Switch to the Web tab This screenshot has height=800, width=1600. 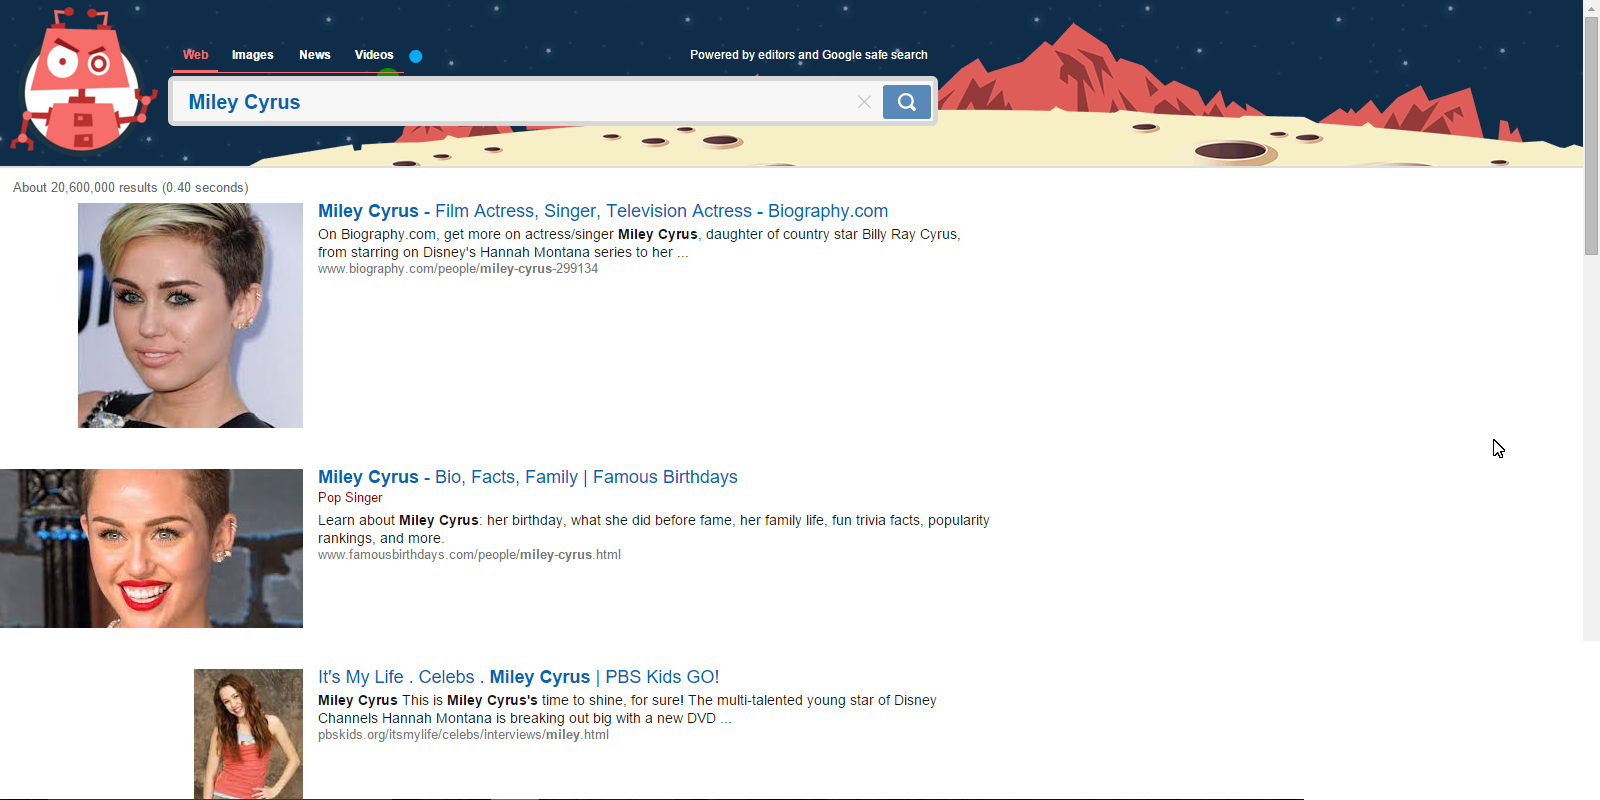pyautogui.click(x=196, y=55)
